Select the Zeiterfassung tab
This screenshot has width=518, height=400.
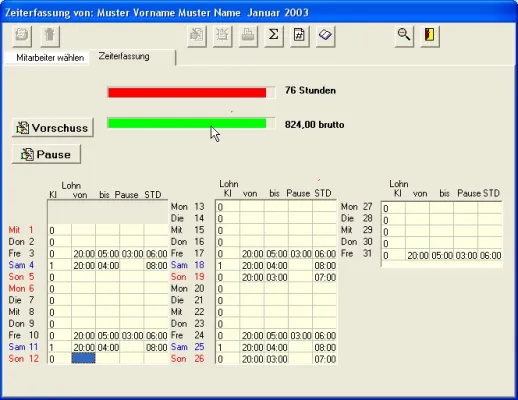coord(124,56)
